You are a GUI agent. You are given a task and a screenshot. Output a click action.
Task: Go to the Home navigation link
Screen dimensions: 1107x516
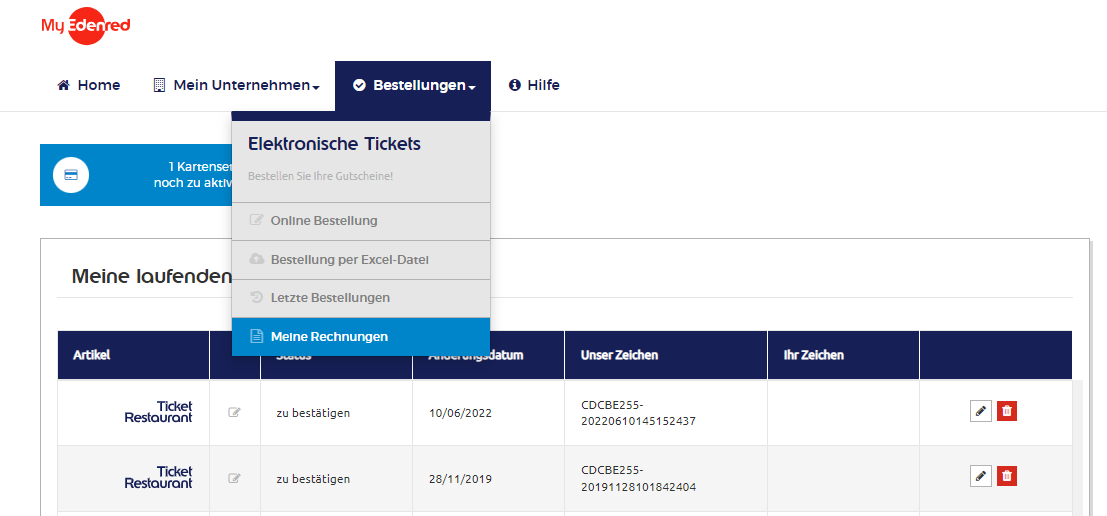[x=88, y=85]
